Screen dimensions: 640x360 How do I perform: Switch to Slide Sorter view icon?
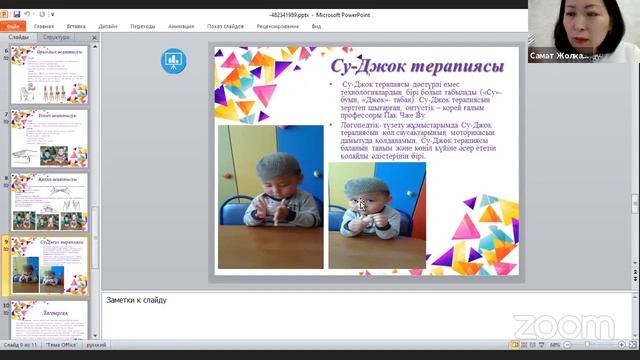(524, 345)
